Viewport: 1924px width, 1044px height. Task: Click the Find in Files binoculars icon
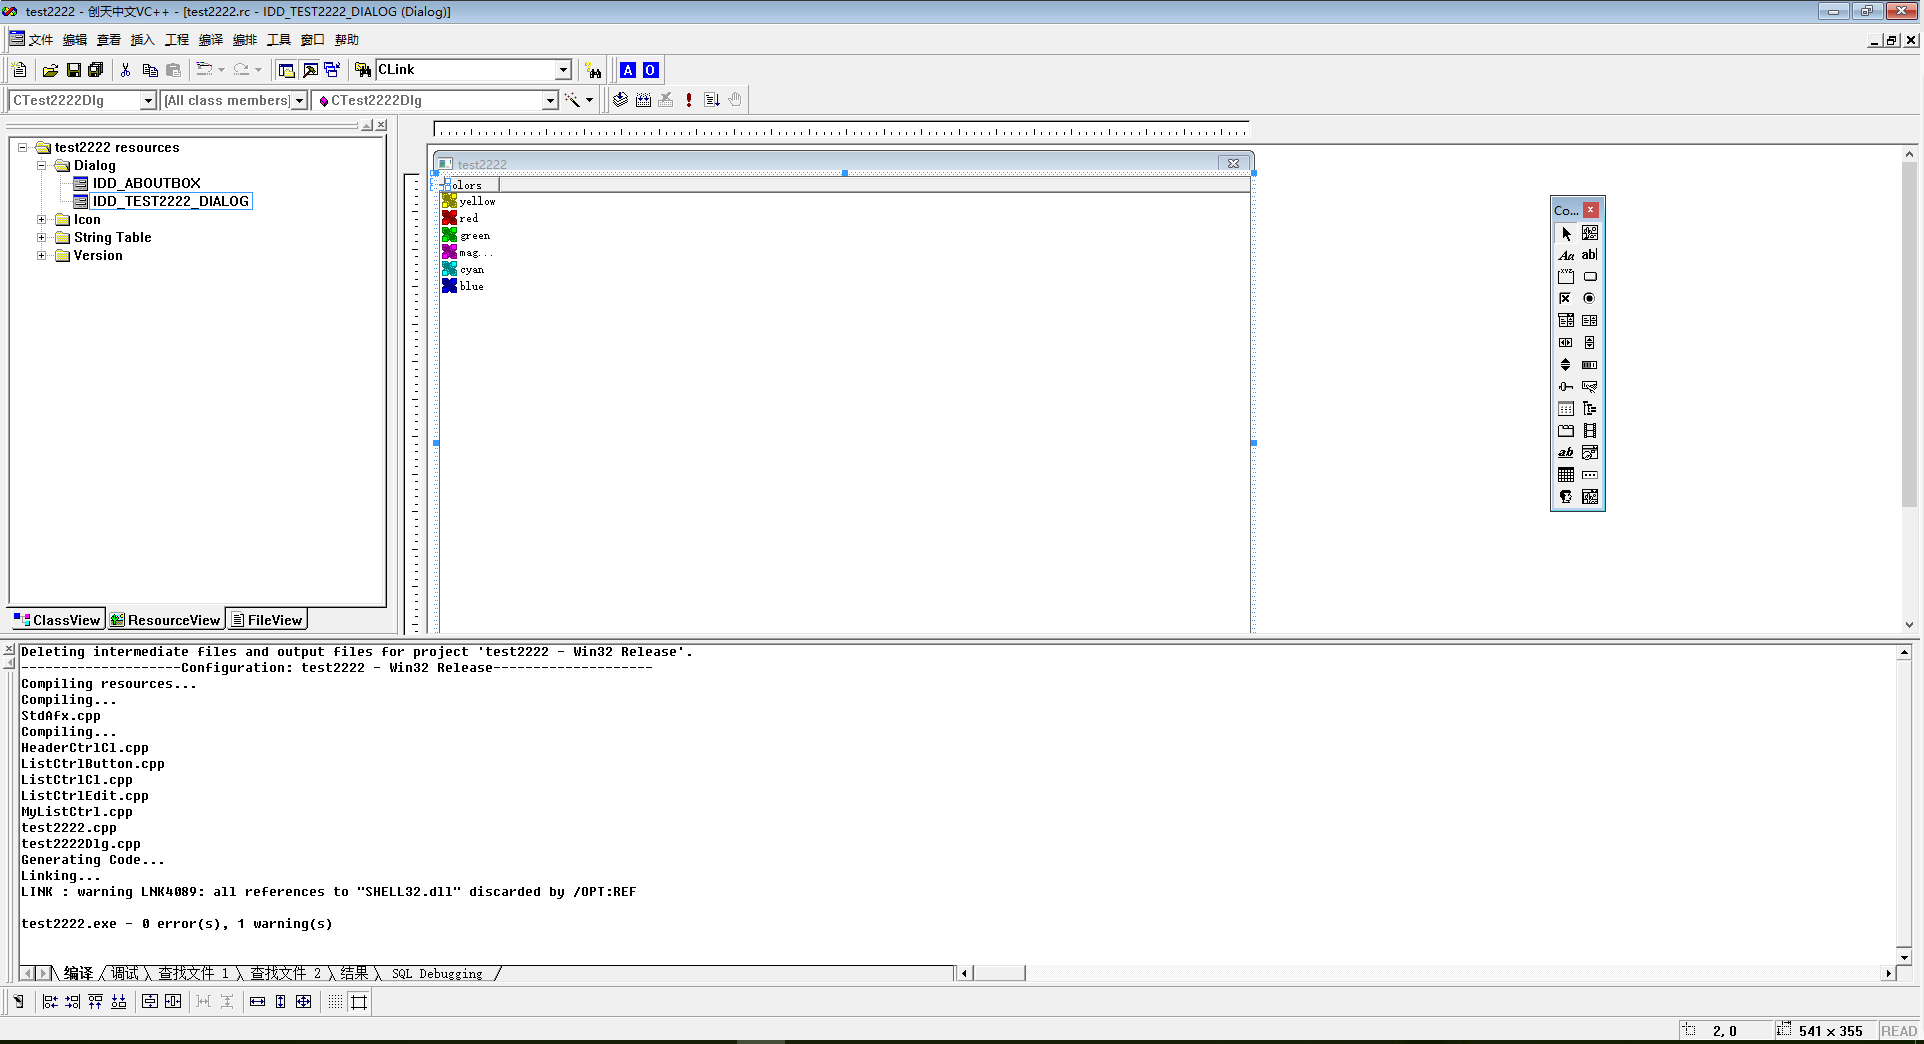[363, 70]
